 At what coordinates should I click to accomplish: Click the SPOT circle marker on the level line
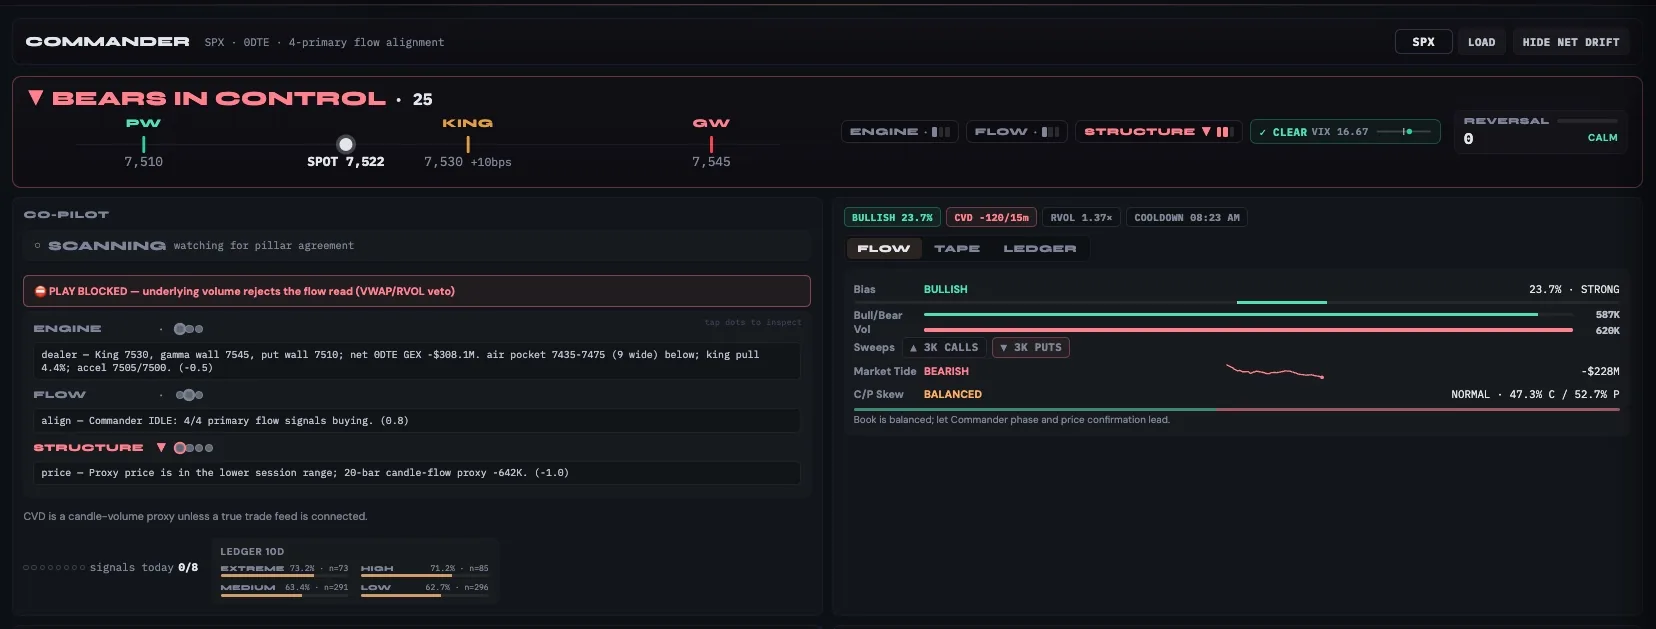click(346, 144)
